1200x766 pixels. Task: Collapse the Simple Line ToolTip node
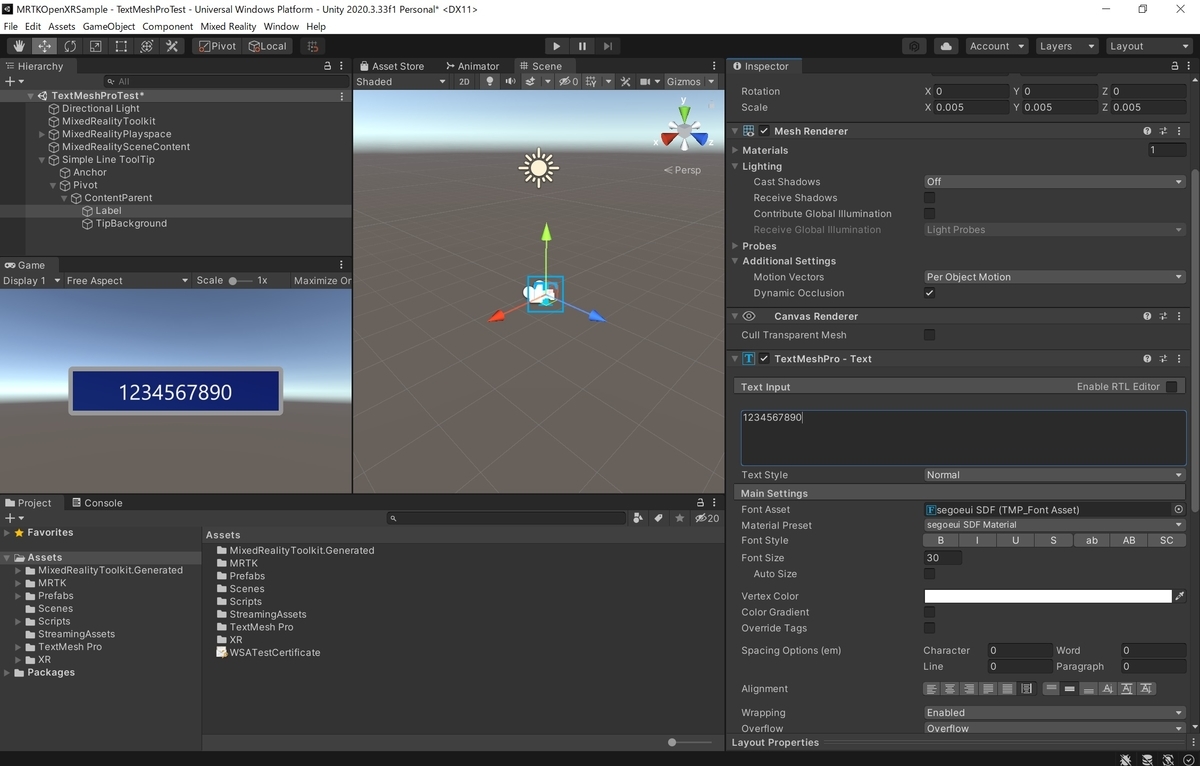click(42, 160)
